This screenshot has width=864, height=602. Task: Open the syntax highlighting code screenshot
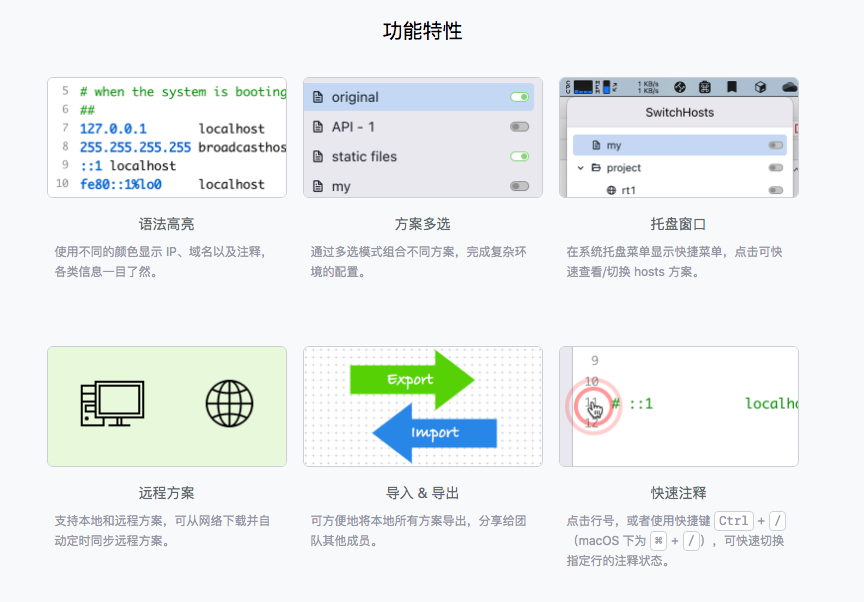pos(167,137)
